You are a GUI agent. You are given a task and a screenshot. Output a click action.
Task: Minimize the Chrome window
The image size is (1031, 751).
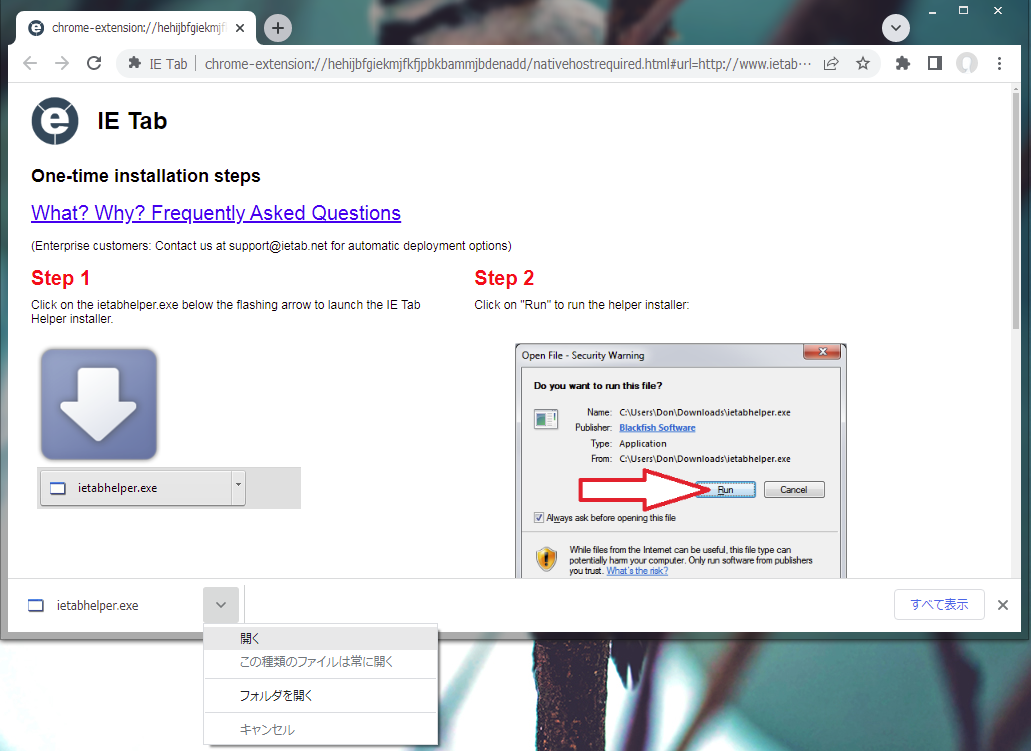click(932, 11)
